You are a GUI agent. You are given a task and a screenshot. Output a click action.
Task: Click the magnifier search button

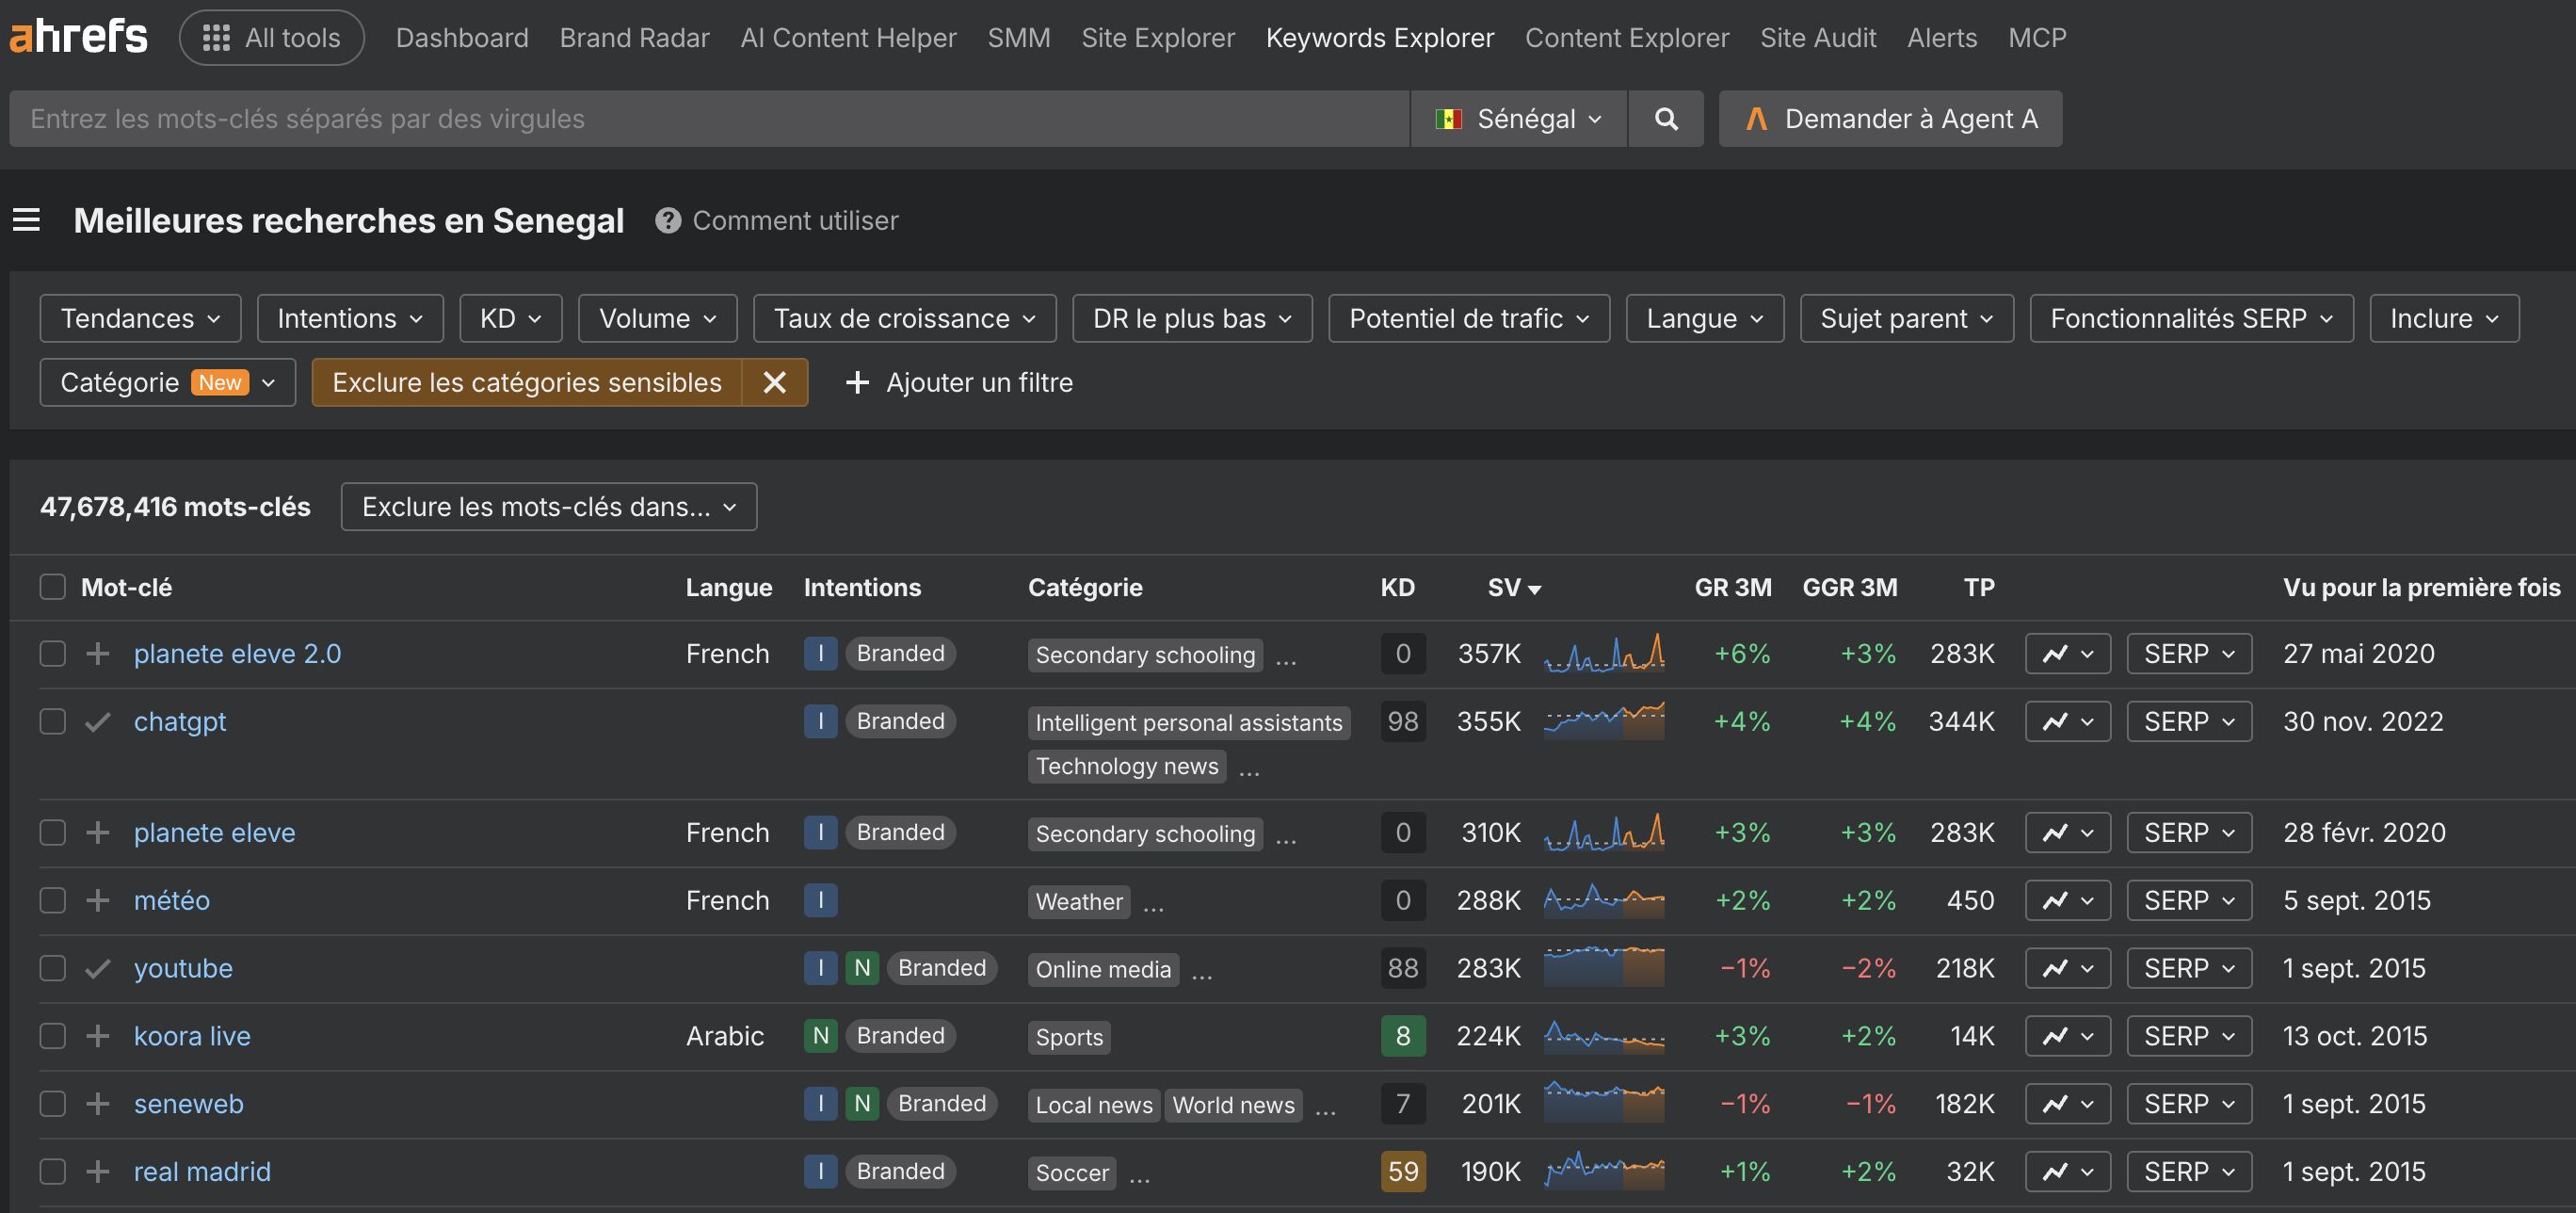1666,119
